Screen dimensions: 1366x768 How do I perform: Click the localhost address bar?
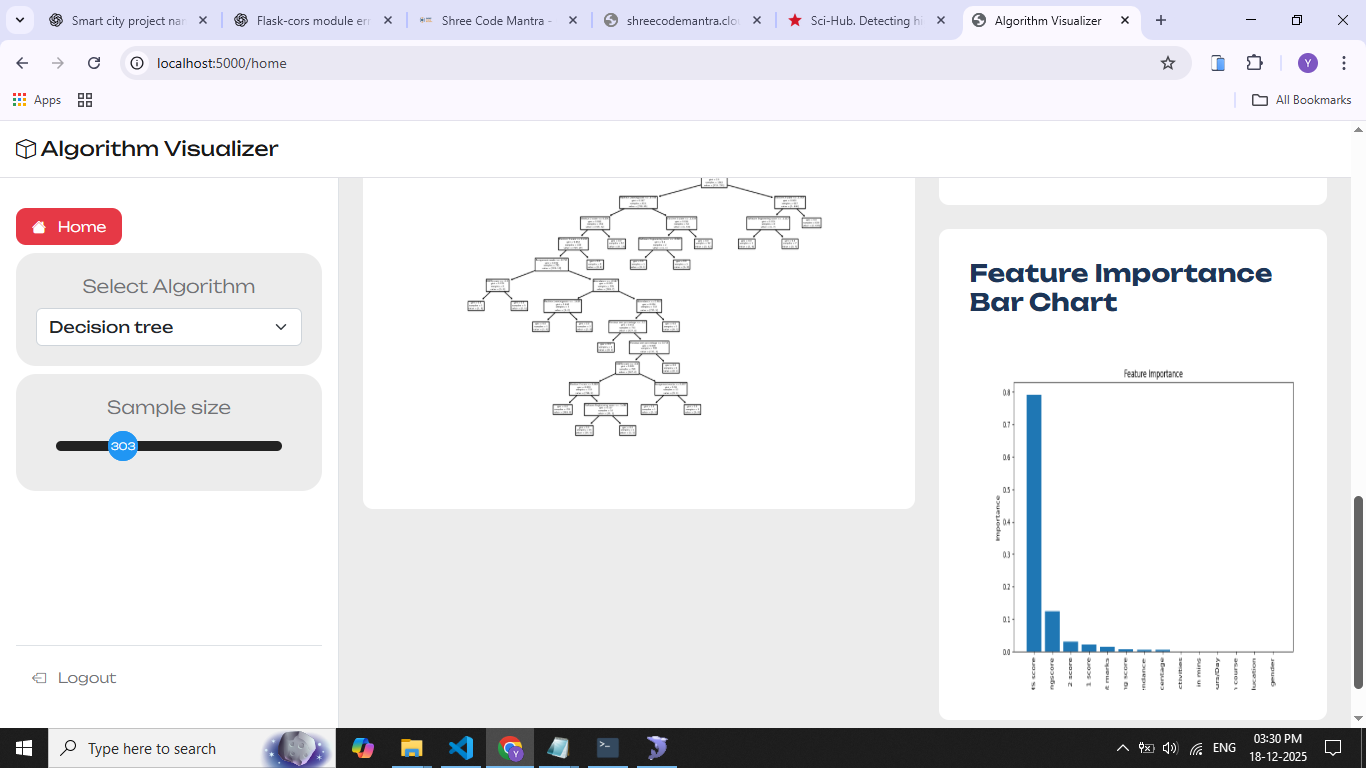(640, 63)
